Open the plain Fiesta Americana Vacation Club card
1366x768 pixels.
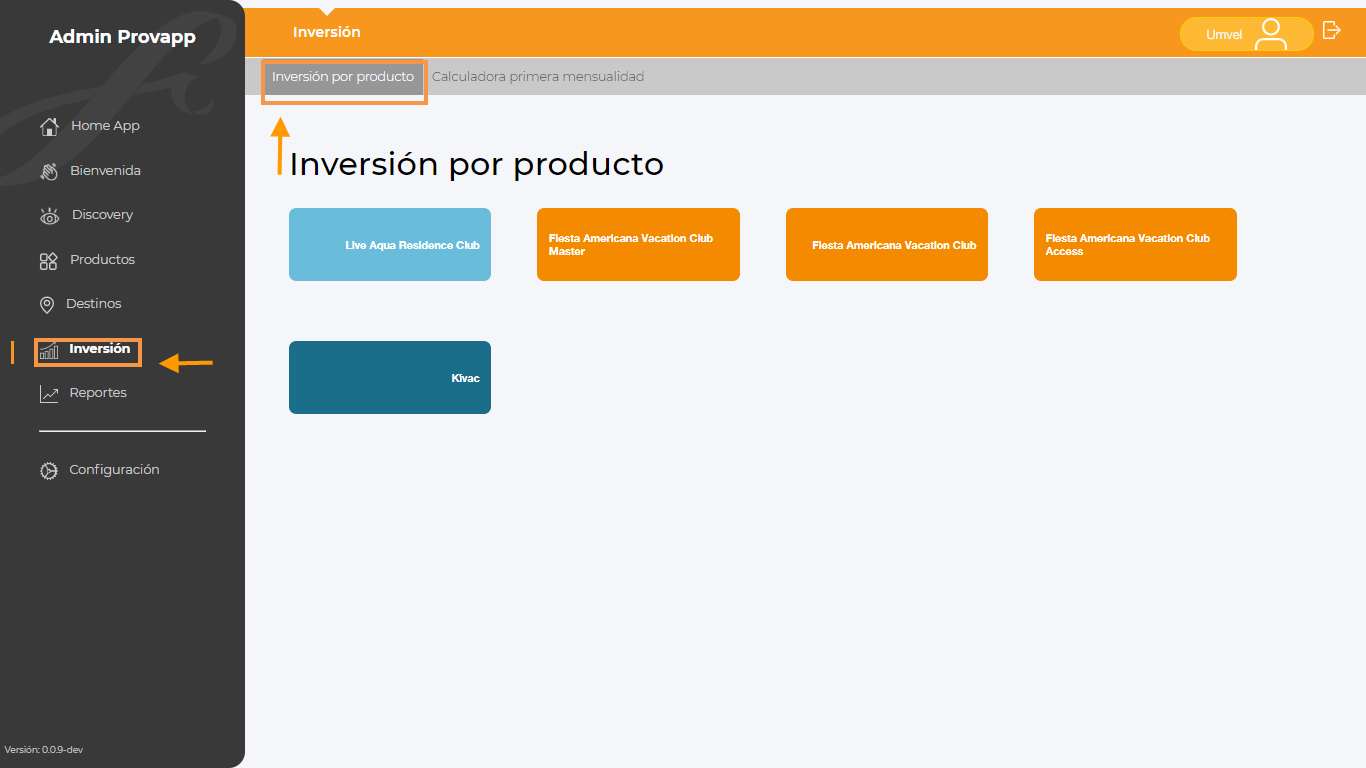887,245
